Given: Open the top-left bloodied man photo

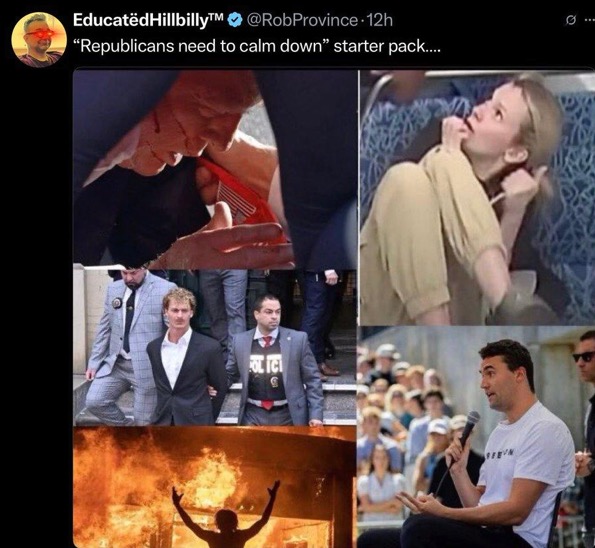Looking at the screenshot, I should 215,168.
